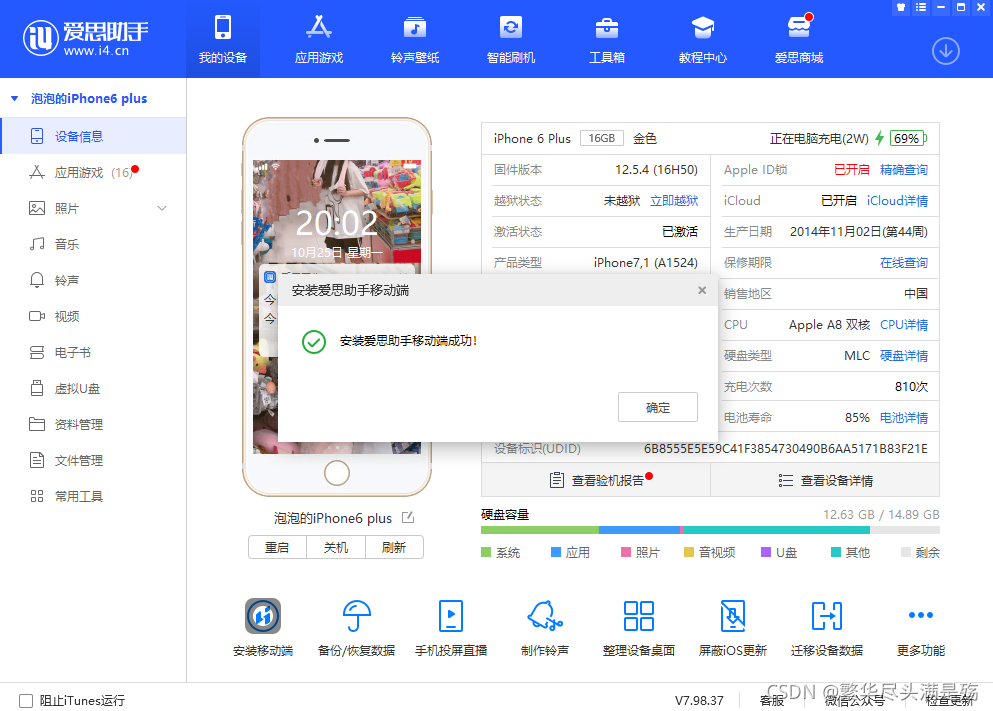The width and height of the screenshot is (993, 711).
Task: Click 查看验机报告 button
Action: 596,481
